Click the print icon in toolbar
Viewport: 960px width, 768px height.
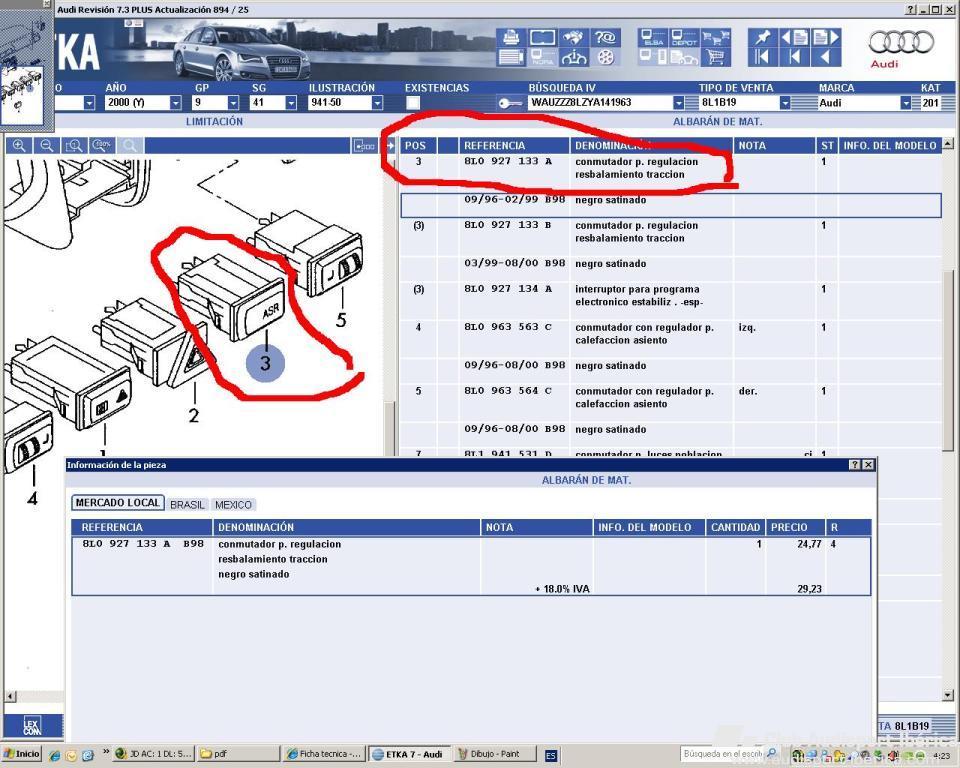511,37
